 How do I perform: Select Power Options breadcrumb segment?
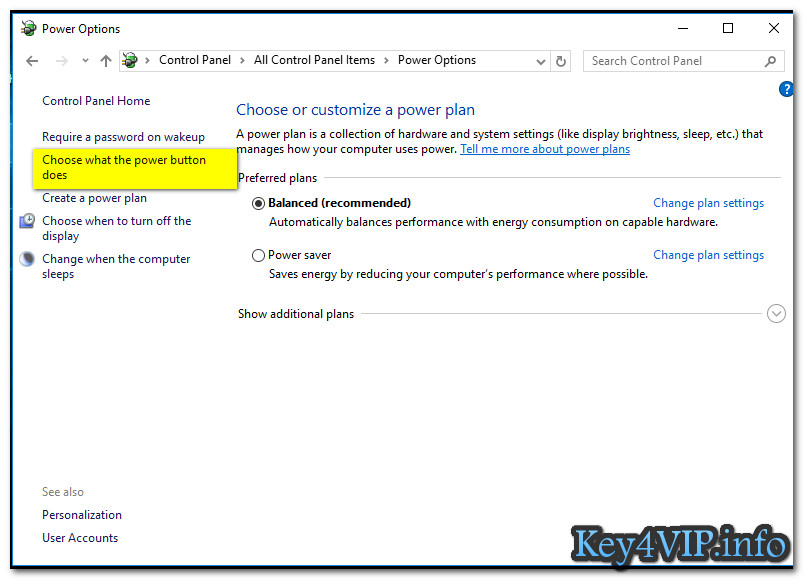(x=437, y=60)
